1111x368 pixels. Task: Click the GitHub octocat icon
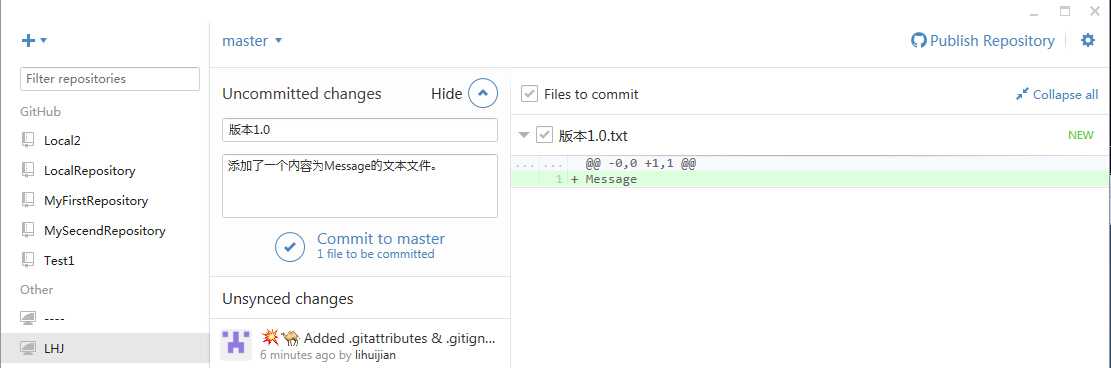click(918, 40)
